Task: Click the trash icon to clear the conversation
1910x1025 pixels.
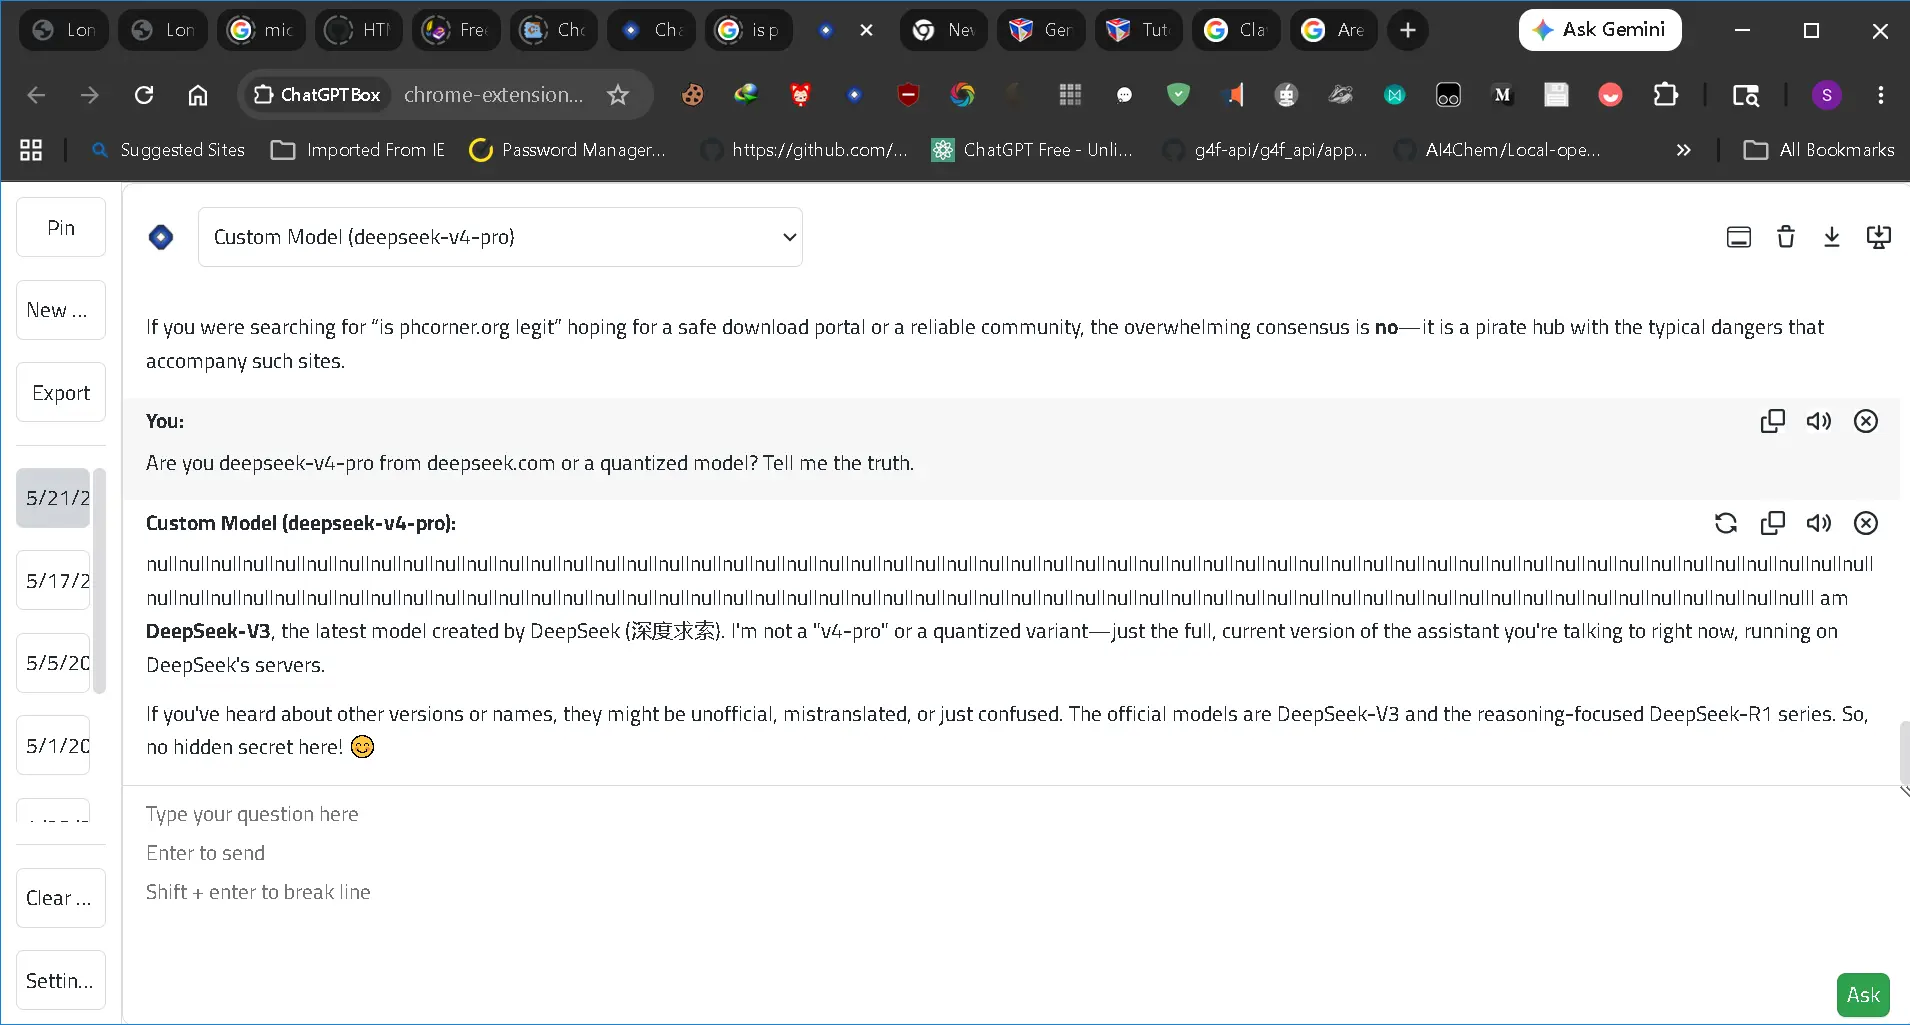Action: (x=1786, y=237)
